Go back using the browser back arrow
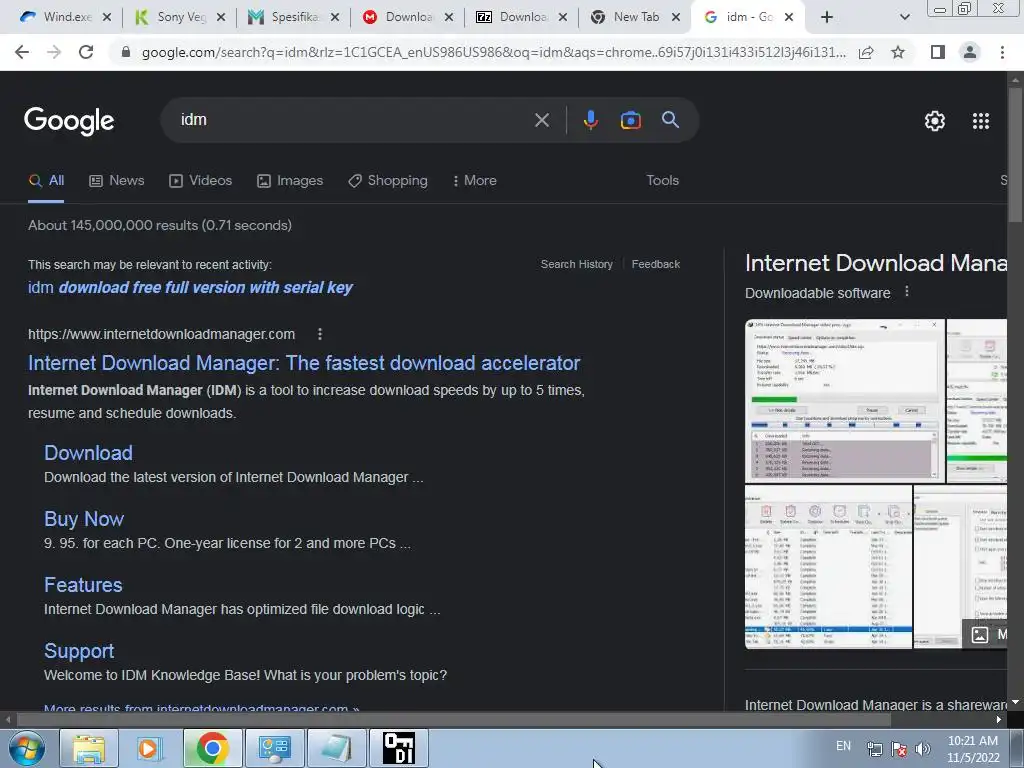 point(22,52)
